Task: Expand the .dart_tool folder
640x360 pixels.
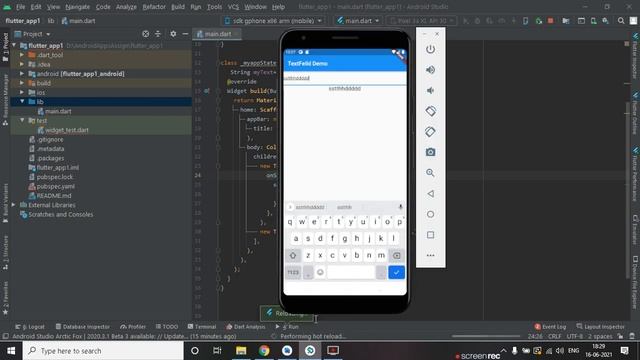Action: click(x=22, y=55)
